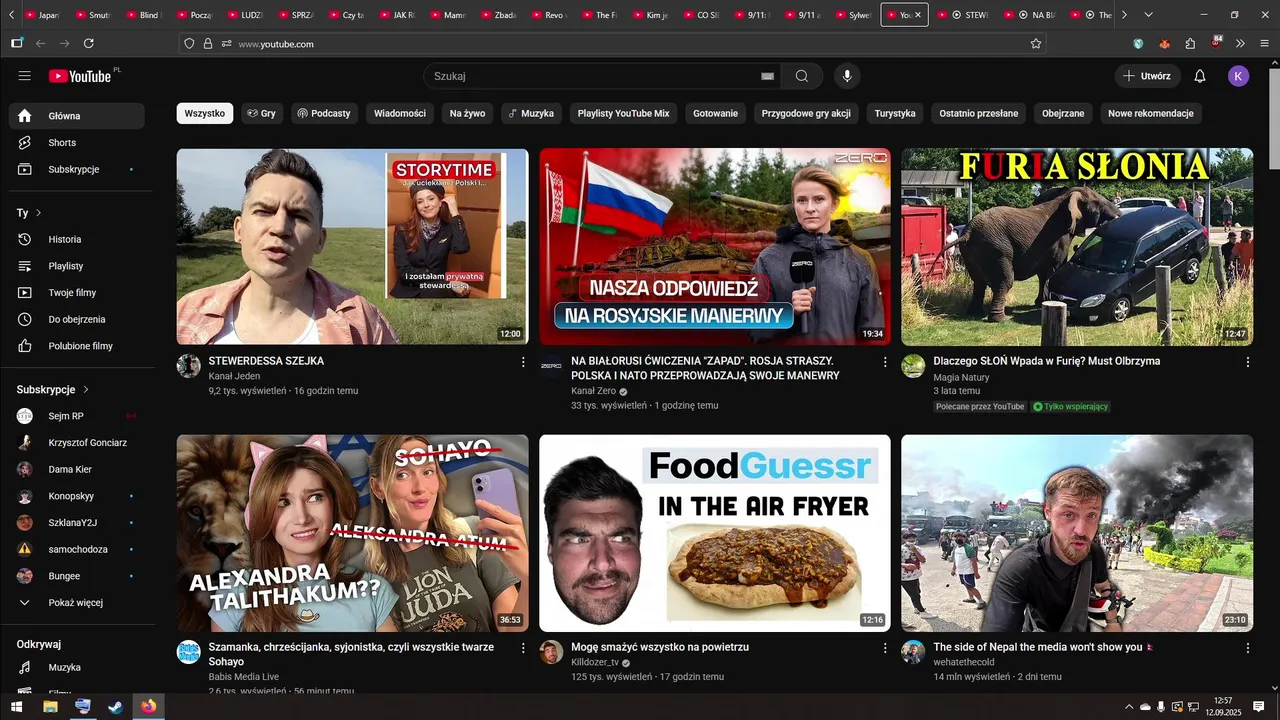The height and width of the screenshot is (720, 1280).
Task: Open the YouTube hamburger guide menu
Action: (25, 76)
